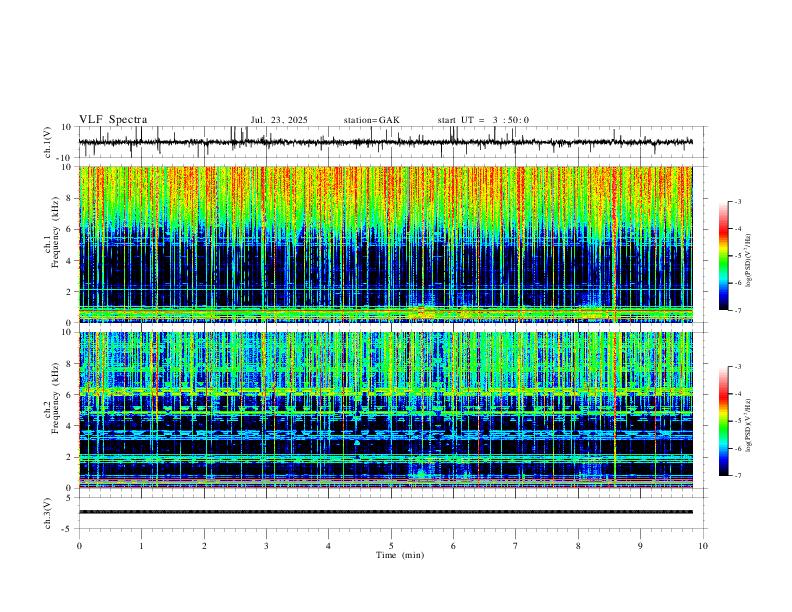Click time axis tick label '5'
Screen dimensions: 792x612
pos(391,546)
